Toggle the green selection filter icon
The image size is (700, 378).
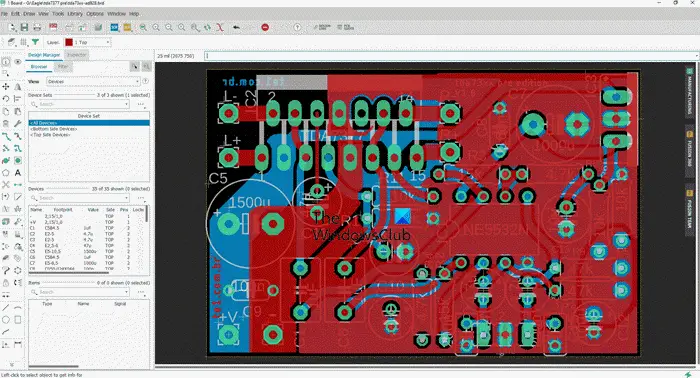35,42
